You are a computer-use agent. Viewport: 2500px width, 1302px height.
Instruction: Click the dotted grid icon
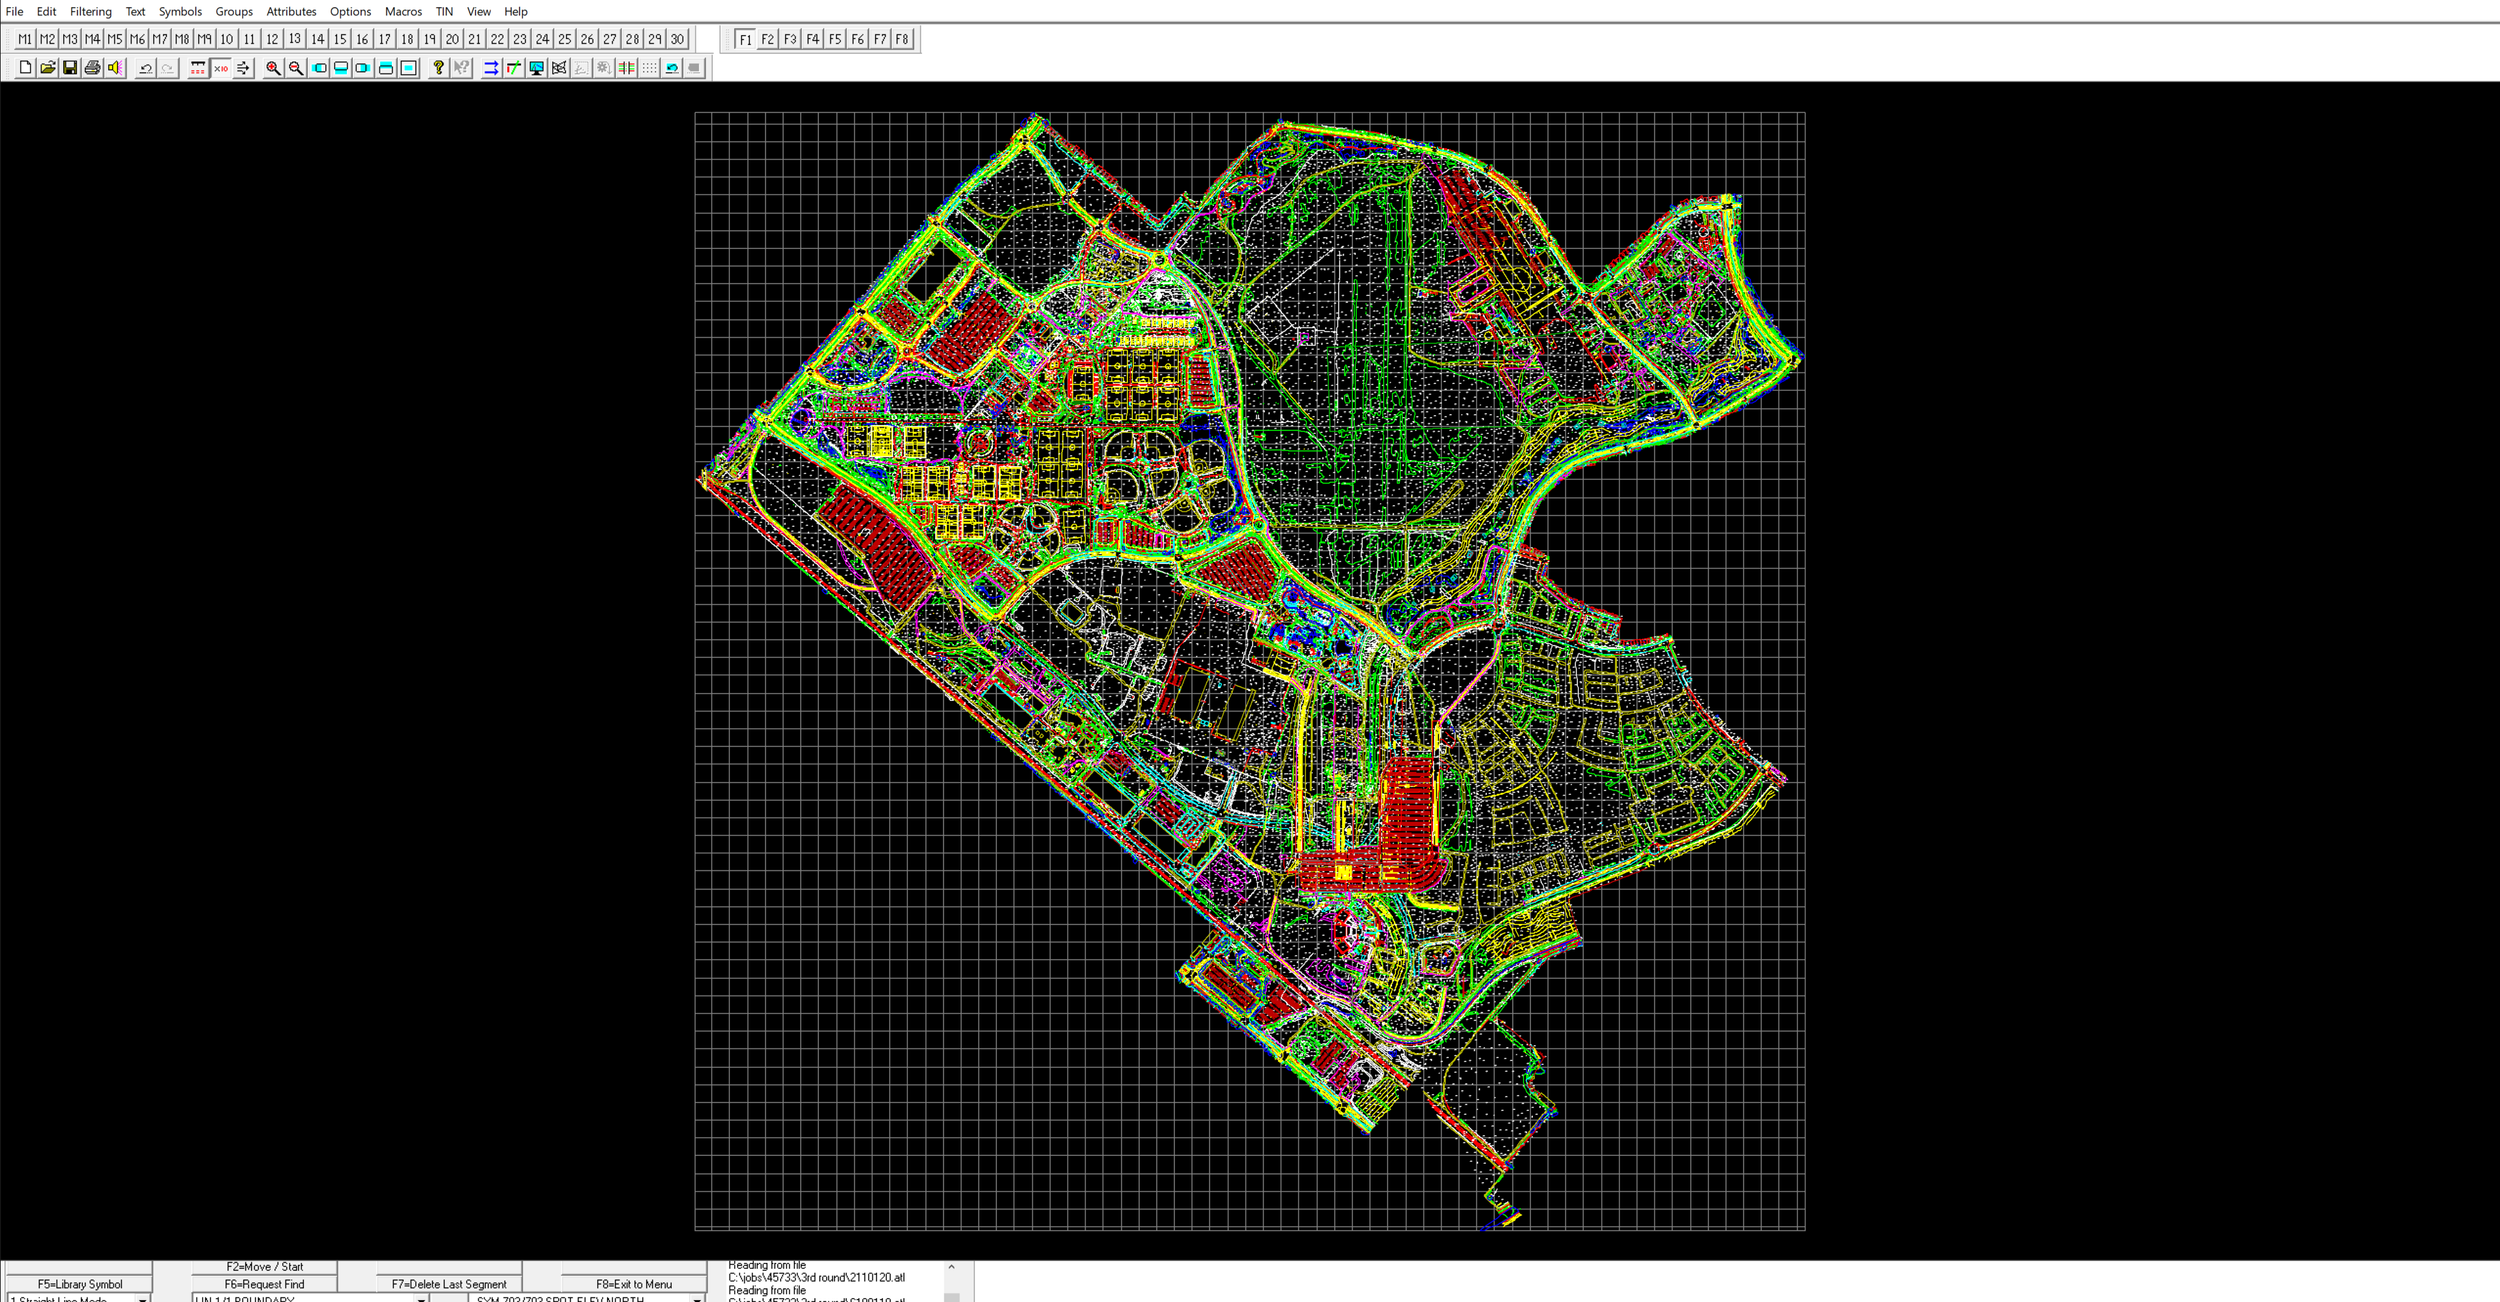pyautogui.click(x=650, y=68)
